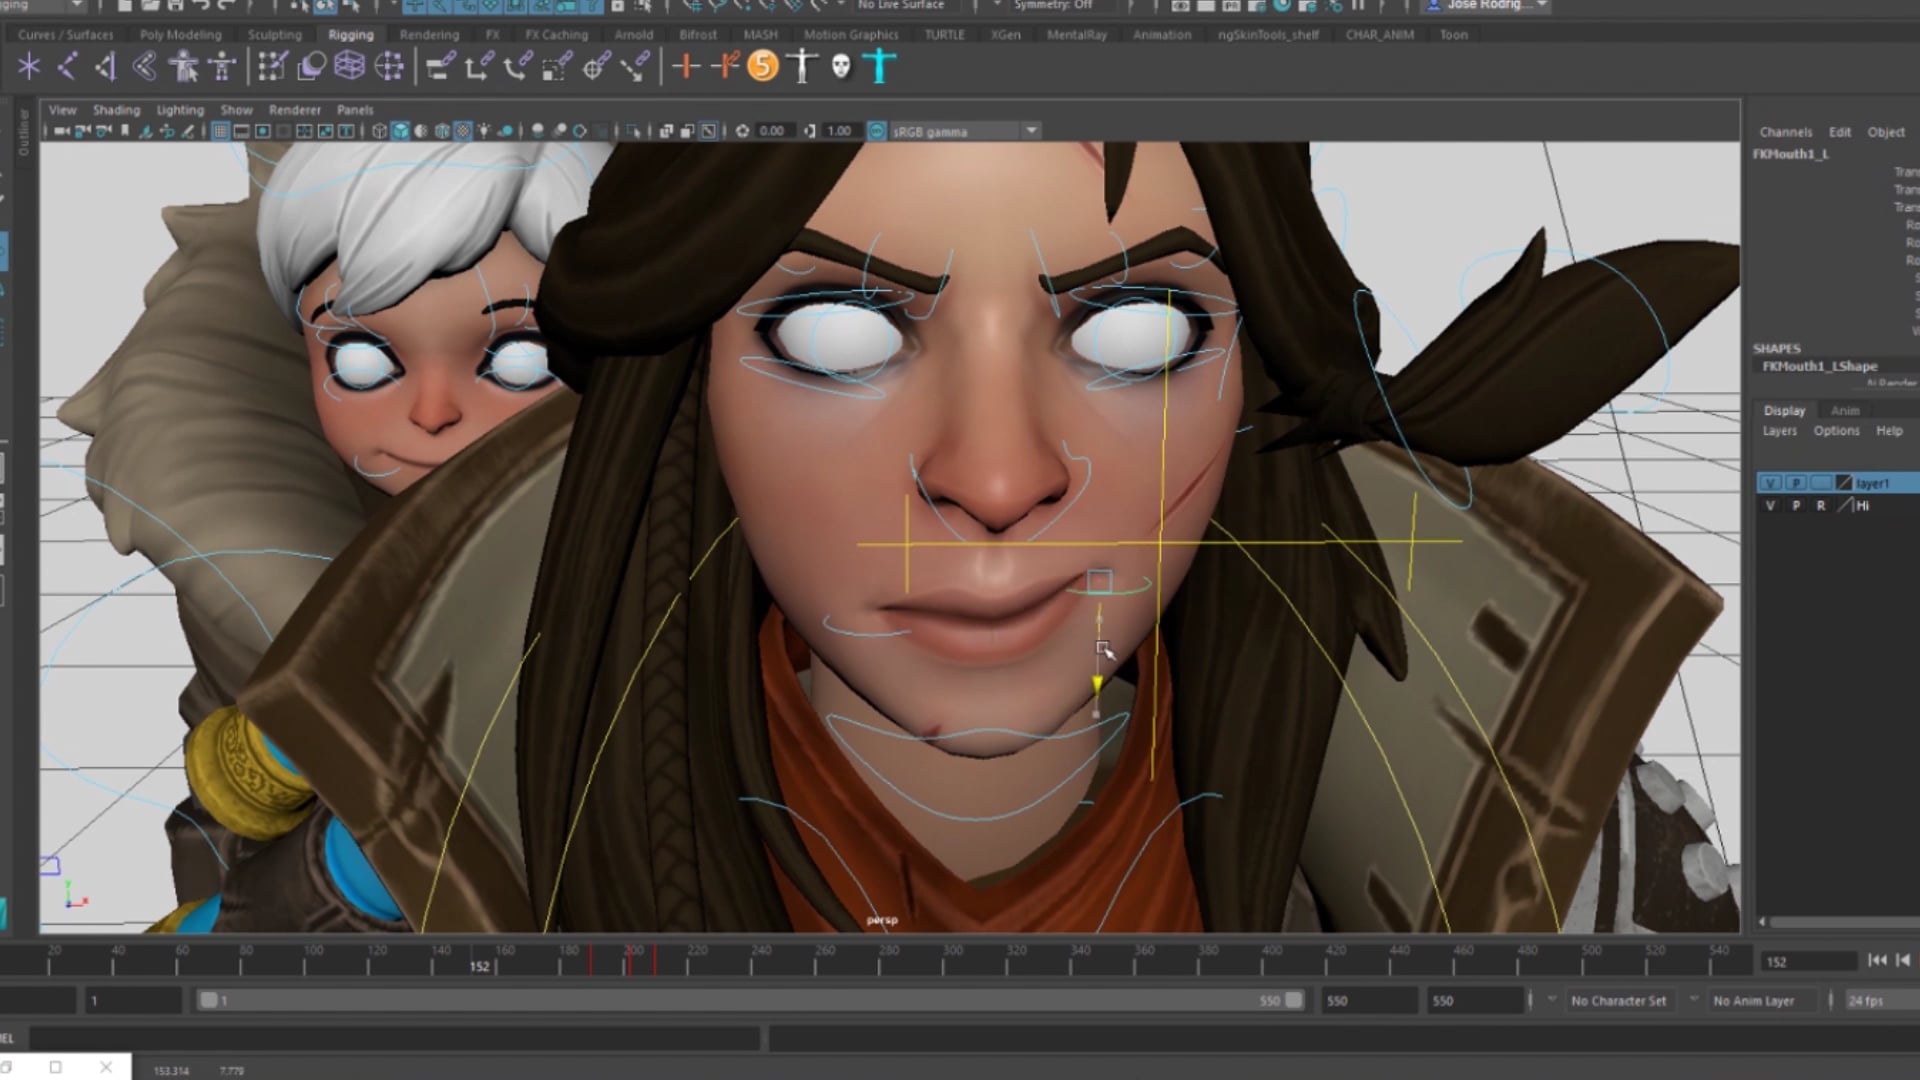
Task: Open the viewport Shading menu
Action: pos(116,110)
